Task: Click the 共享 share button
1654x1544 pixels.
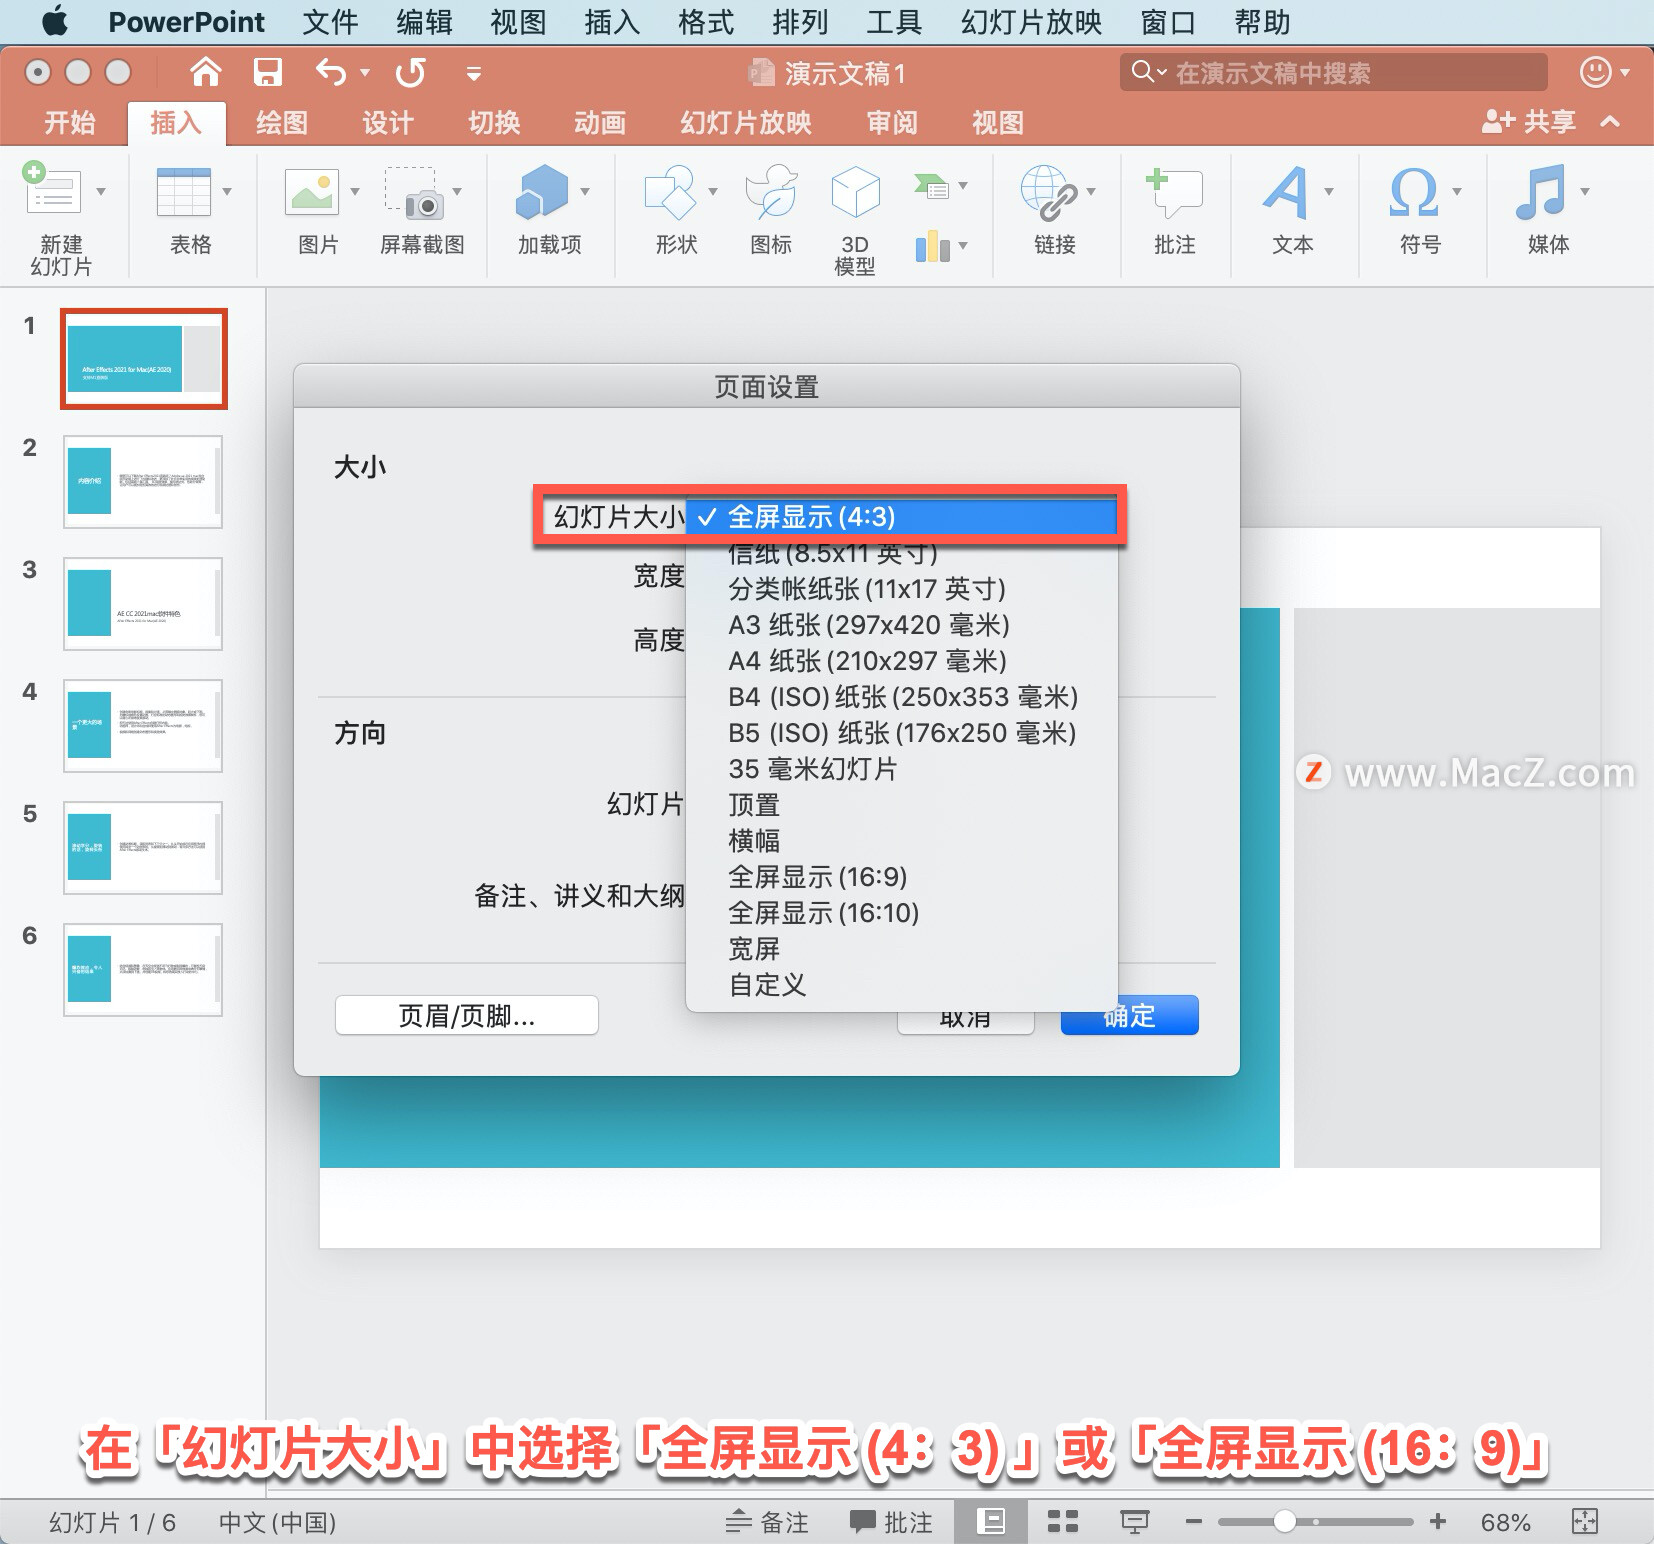Action: [x=1529, y=122]
